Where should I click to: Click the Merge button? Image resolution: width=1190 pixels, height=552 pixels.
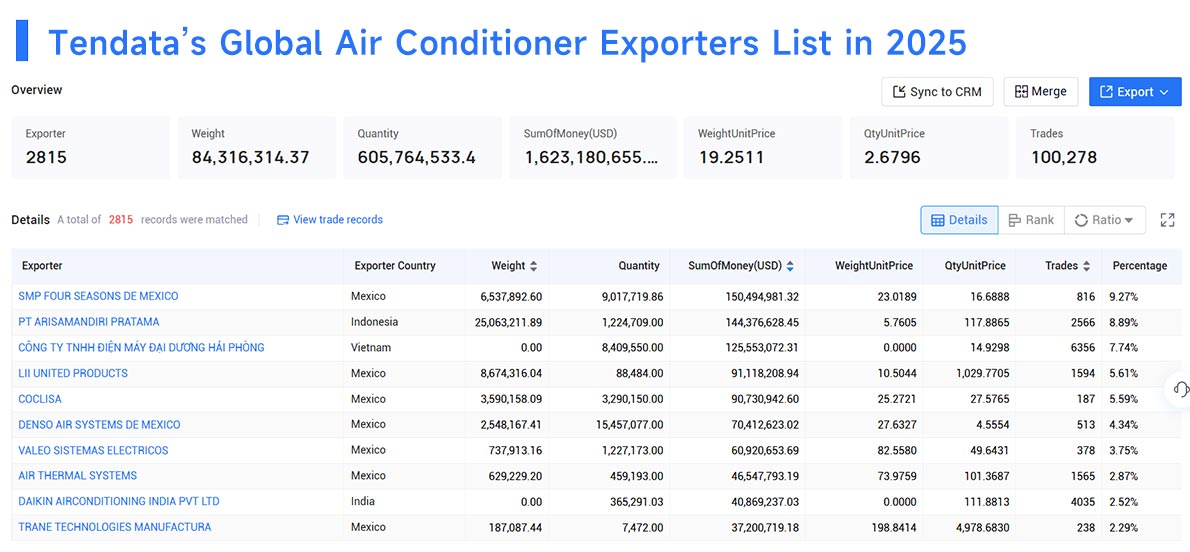pos(1040,92)
